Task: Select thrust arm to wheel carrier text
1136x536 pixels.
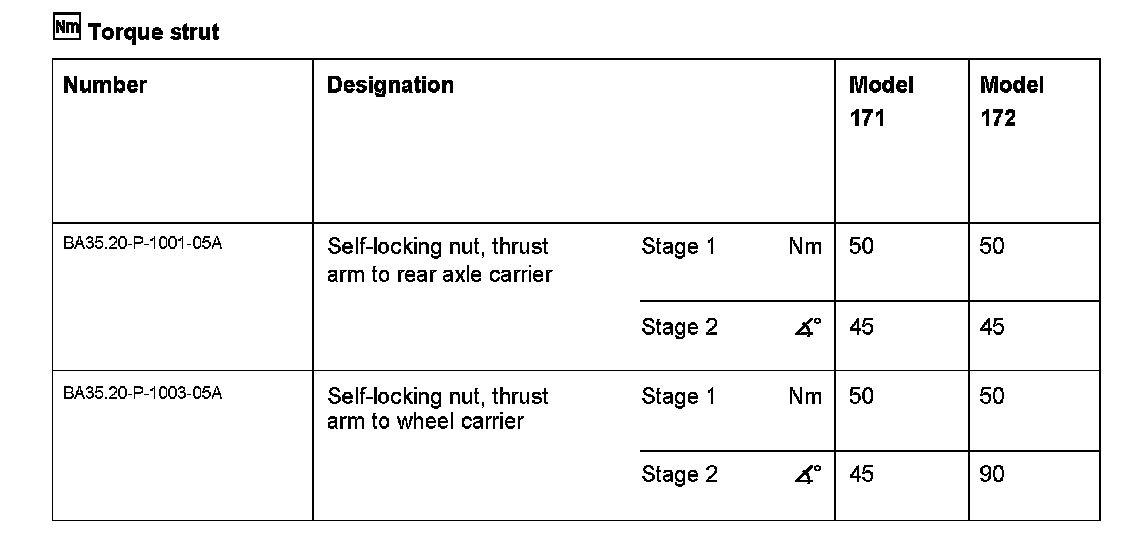Action: coord(438,409)
